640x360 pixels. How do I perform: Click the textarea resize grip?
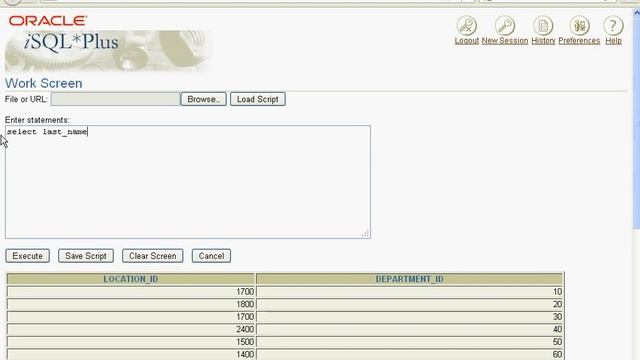[365, 233]
